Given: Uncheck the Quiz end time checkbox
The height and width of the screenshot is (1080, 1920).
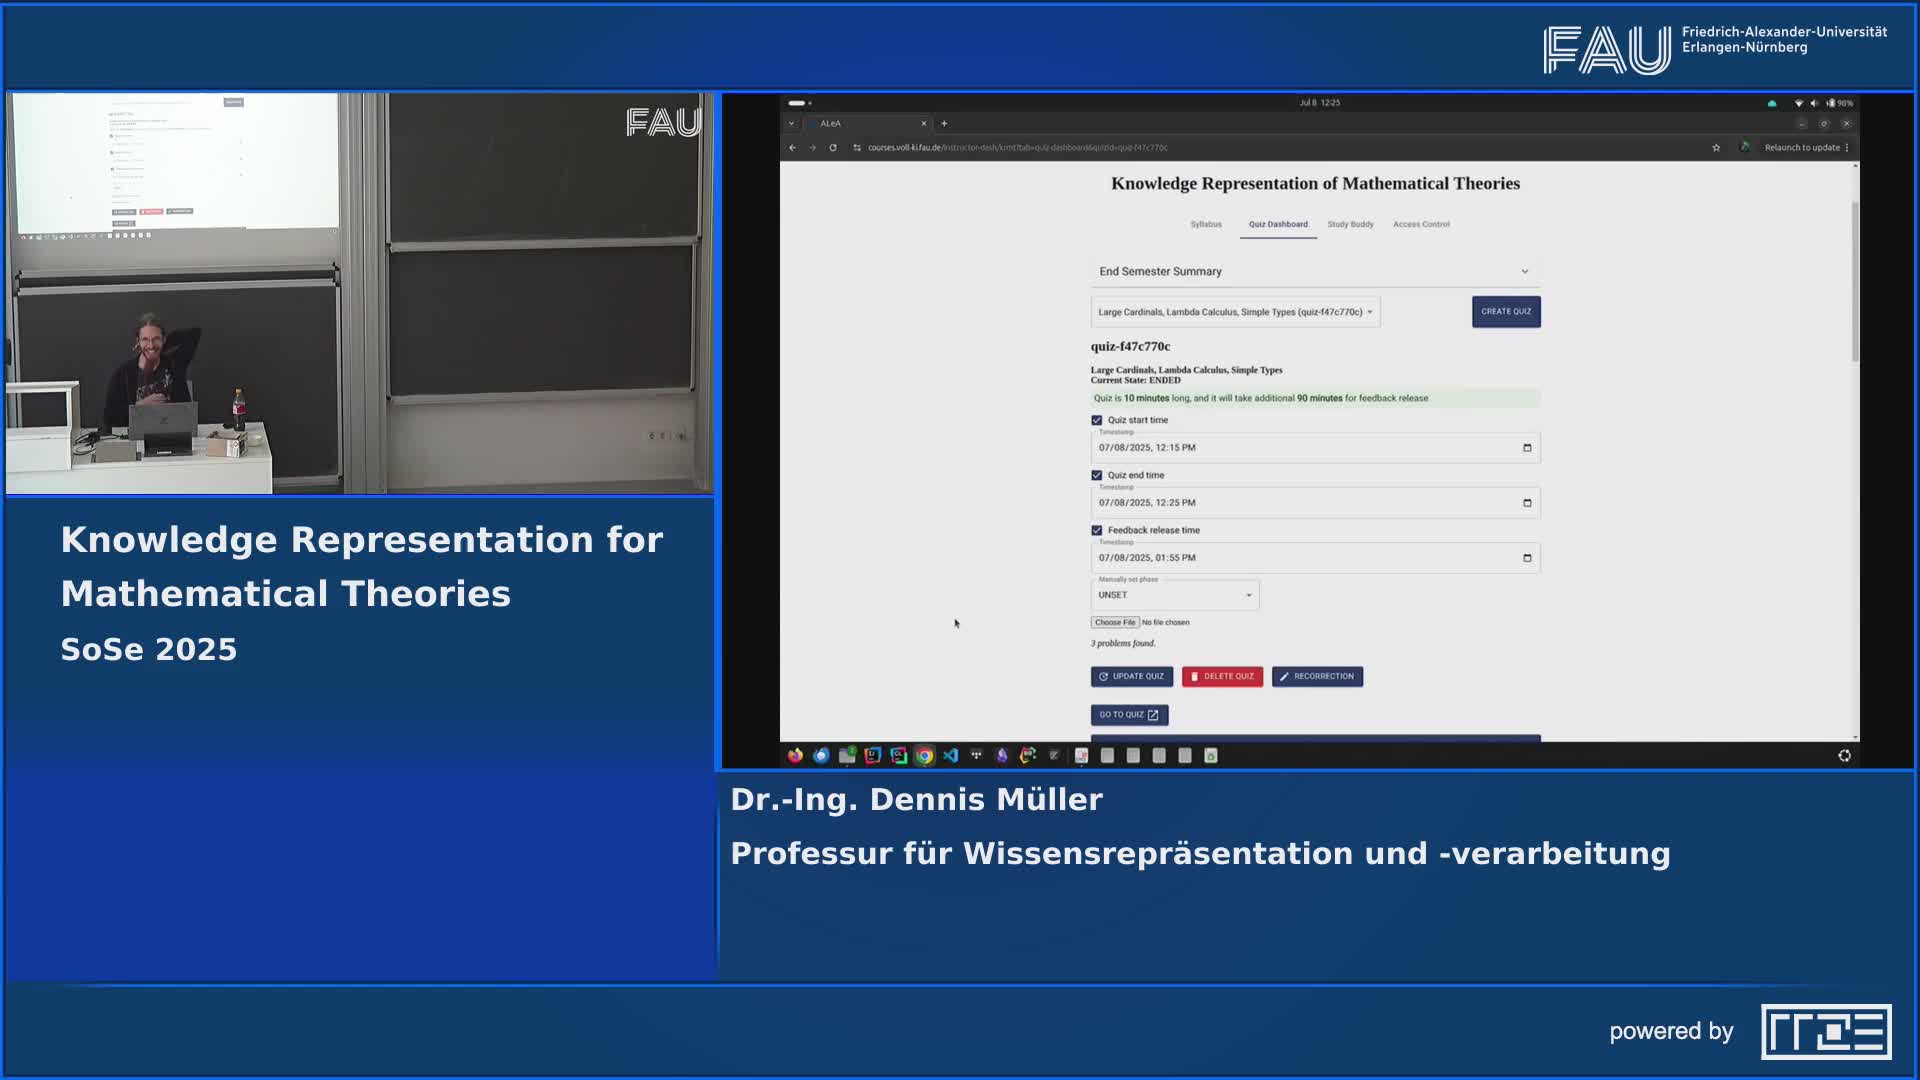Looking at the screenshot, I should tap(1097, 476).
